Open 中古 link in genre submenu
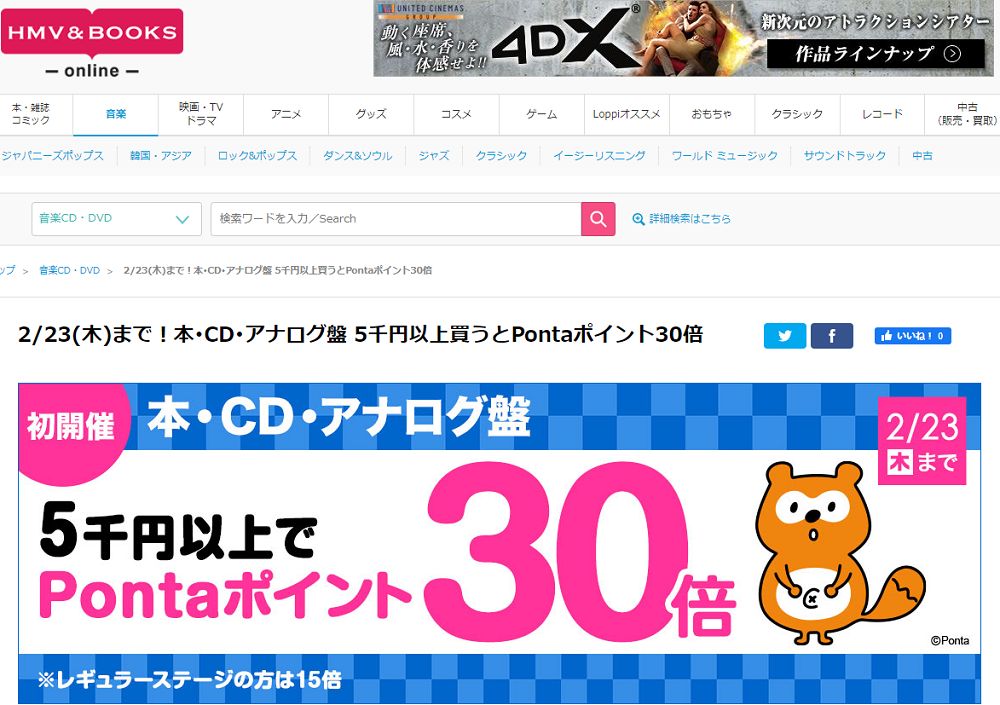 922,156
